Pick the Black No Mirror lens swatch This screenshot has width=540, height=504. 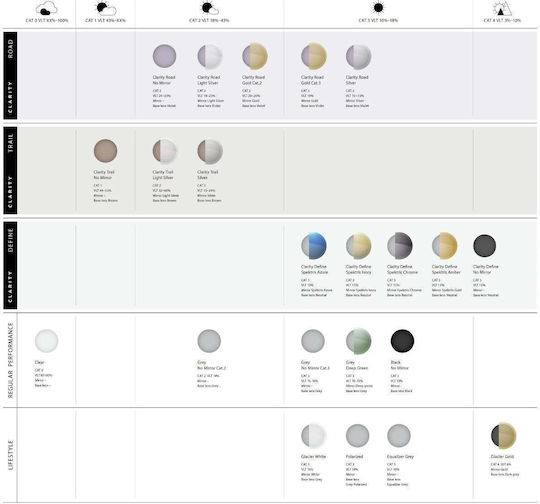[x=402, y=341]
